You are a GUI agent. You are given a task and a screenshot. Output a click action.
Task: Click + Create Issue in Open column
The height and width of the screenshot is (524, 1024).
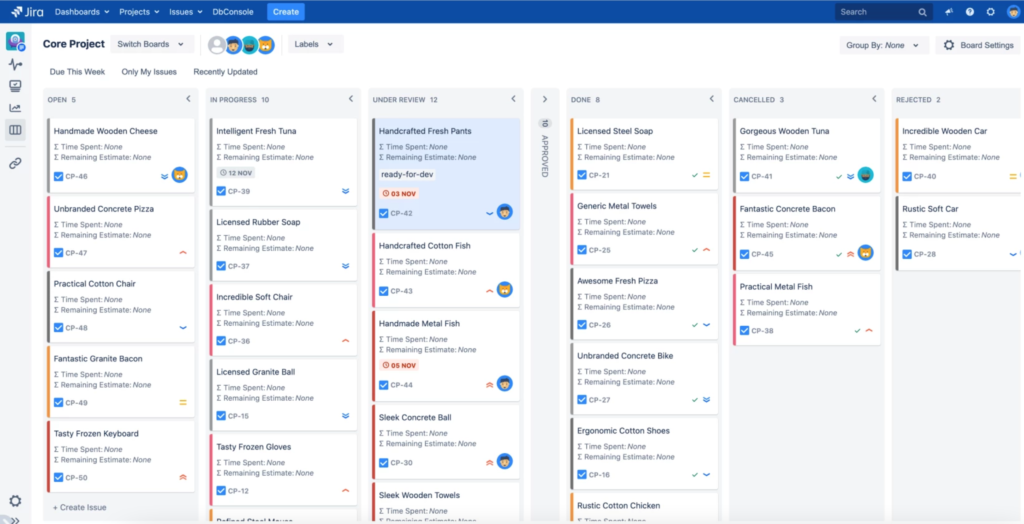[80, 508]
